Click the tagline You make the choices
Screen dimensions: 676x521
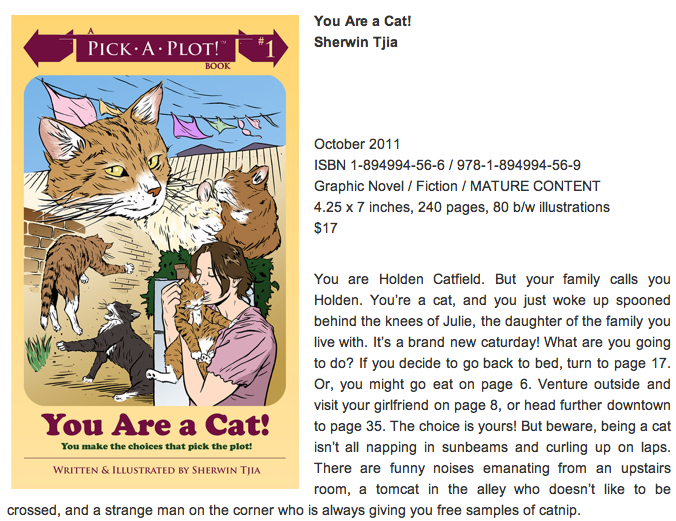[156, 446]
